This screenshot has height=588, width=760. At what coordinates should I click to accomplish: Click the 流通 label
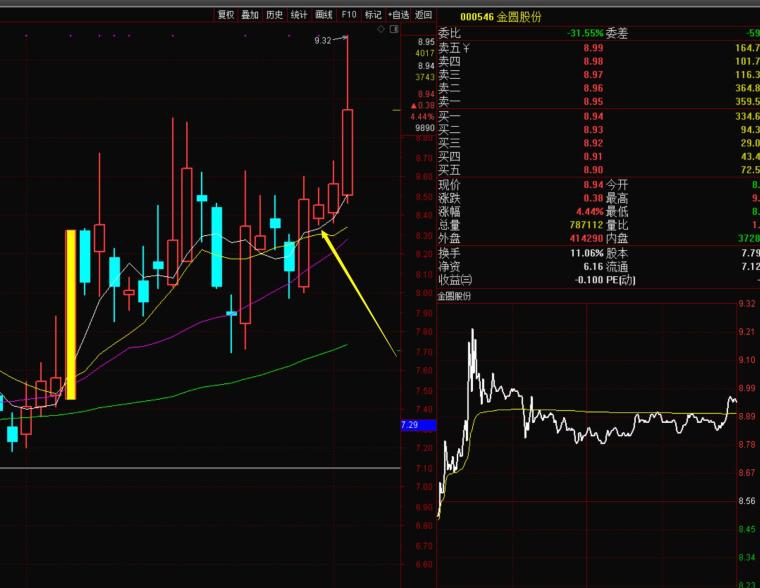617,267
